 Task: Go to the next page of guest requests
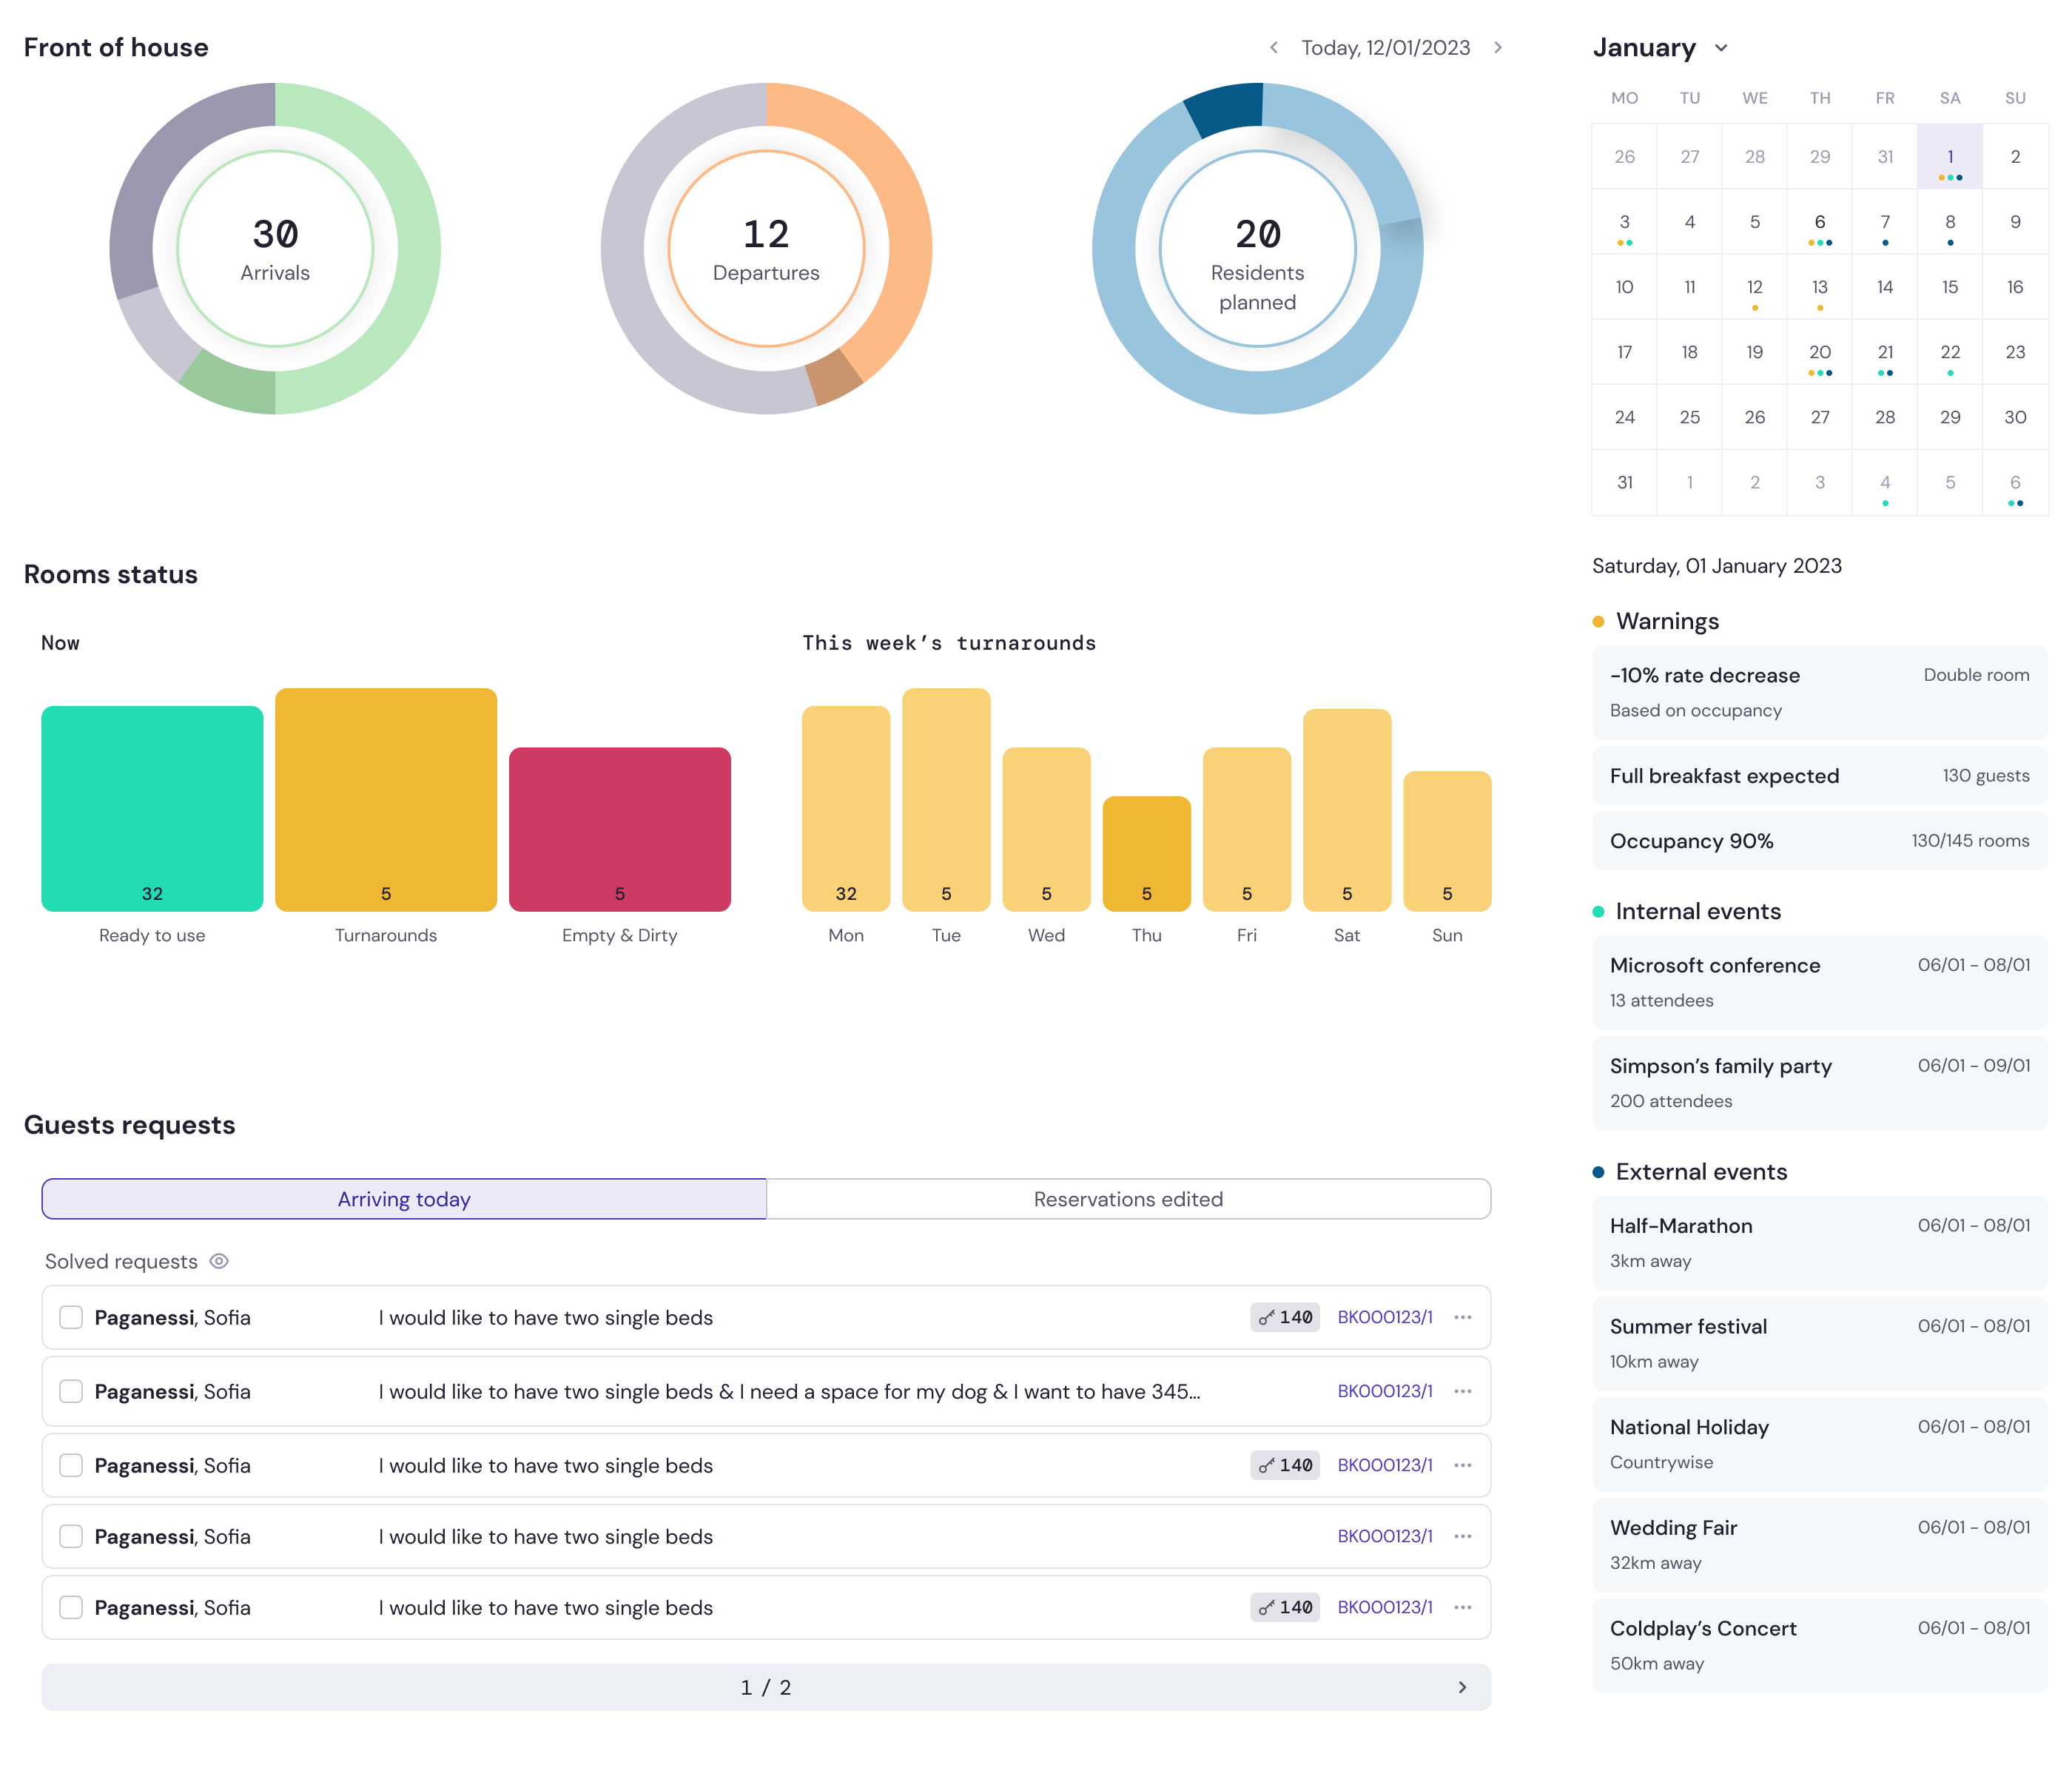tap(1462, 1687)
